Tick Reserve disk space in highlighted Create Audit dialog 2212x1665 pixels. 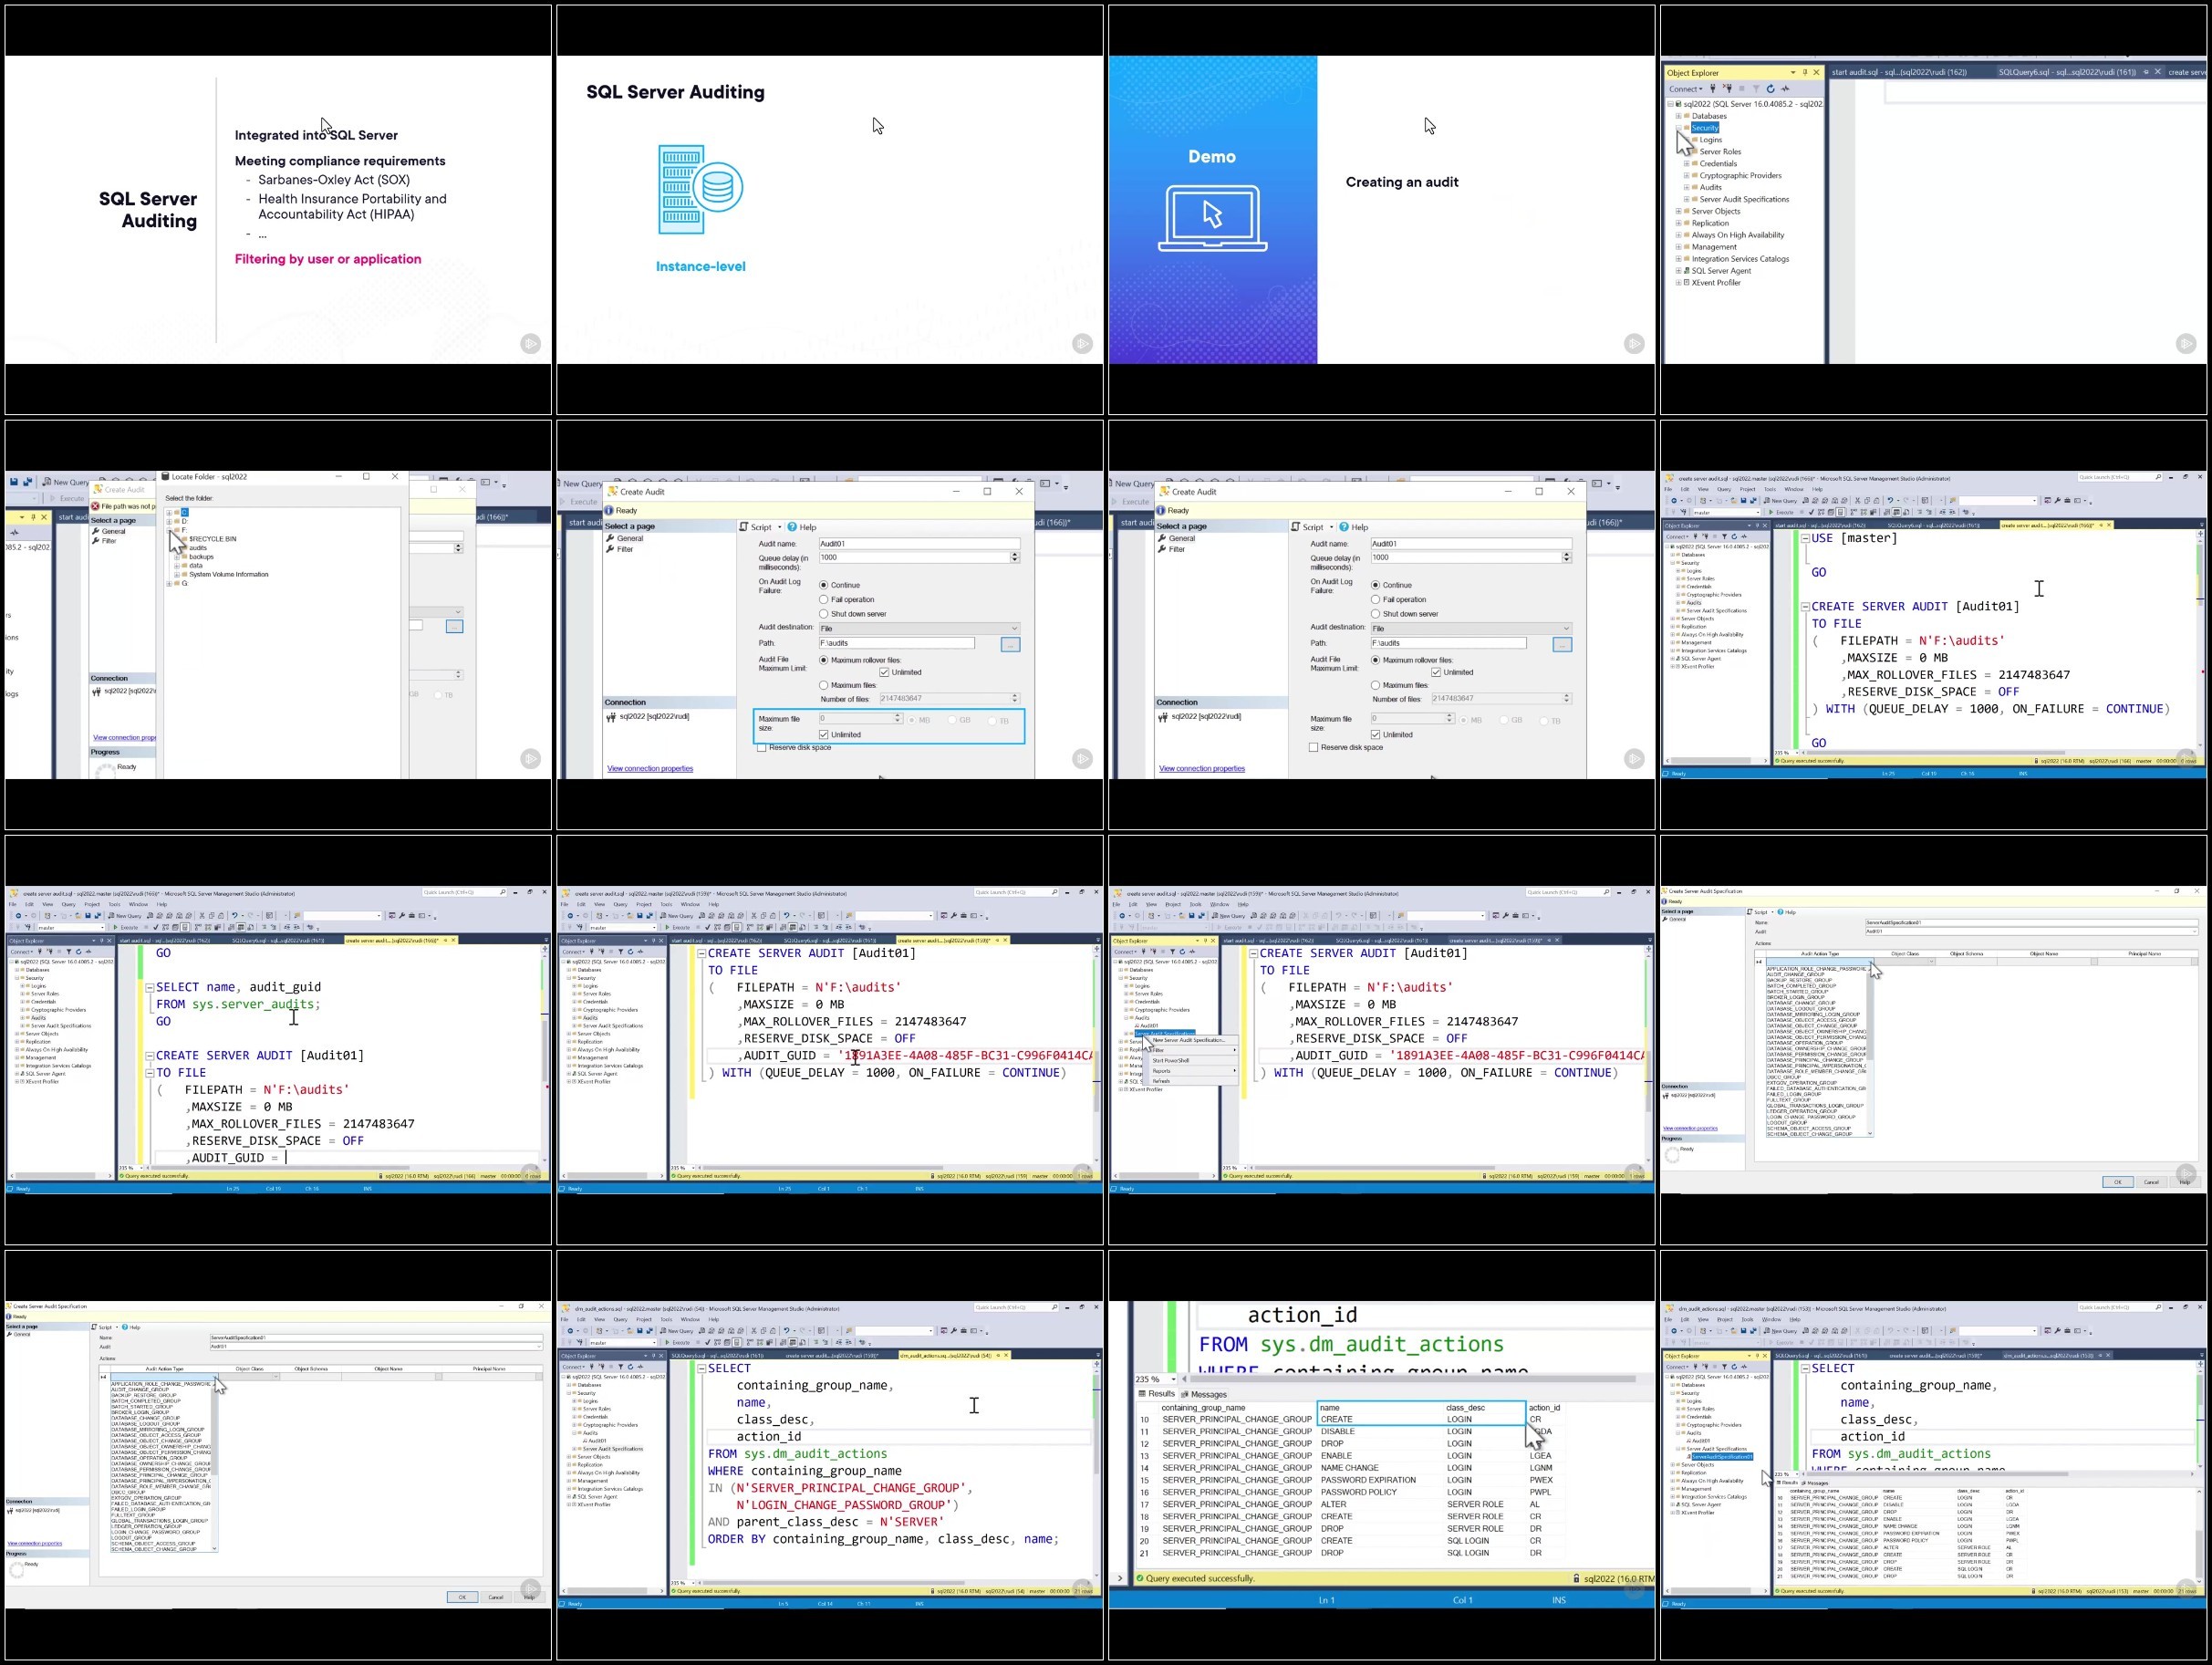click(762, 748)
